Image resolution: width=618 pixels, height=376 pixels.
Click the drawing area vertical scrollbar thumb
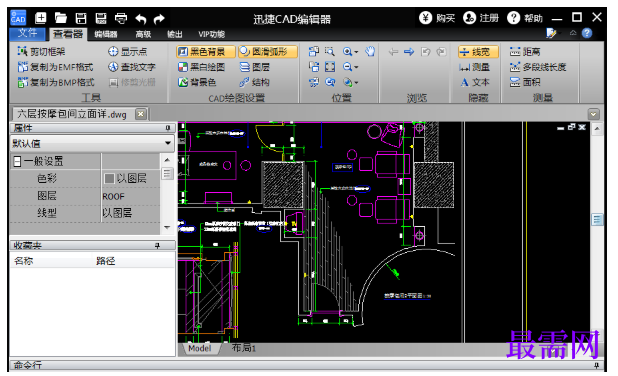click(597, 219)
